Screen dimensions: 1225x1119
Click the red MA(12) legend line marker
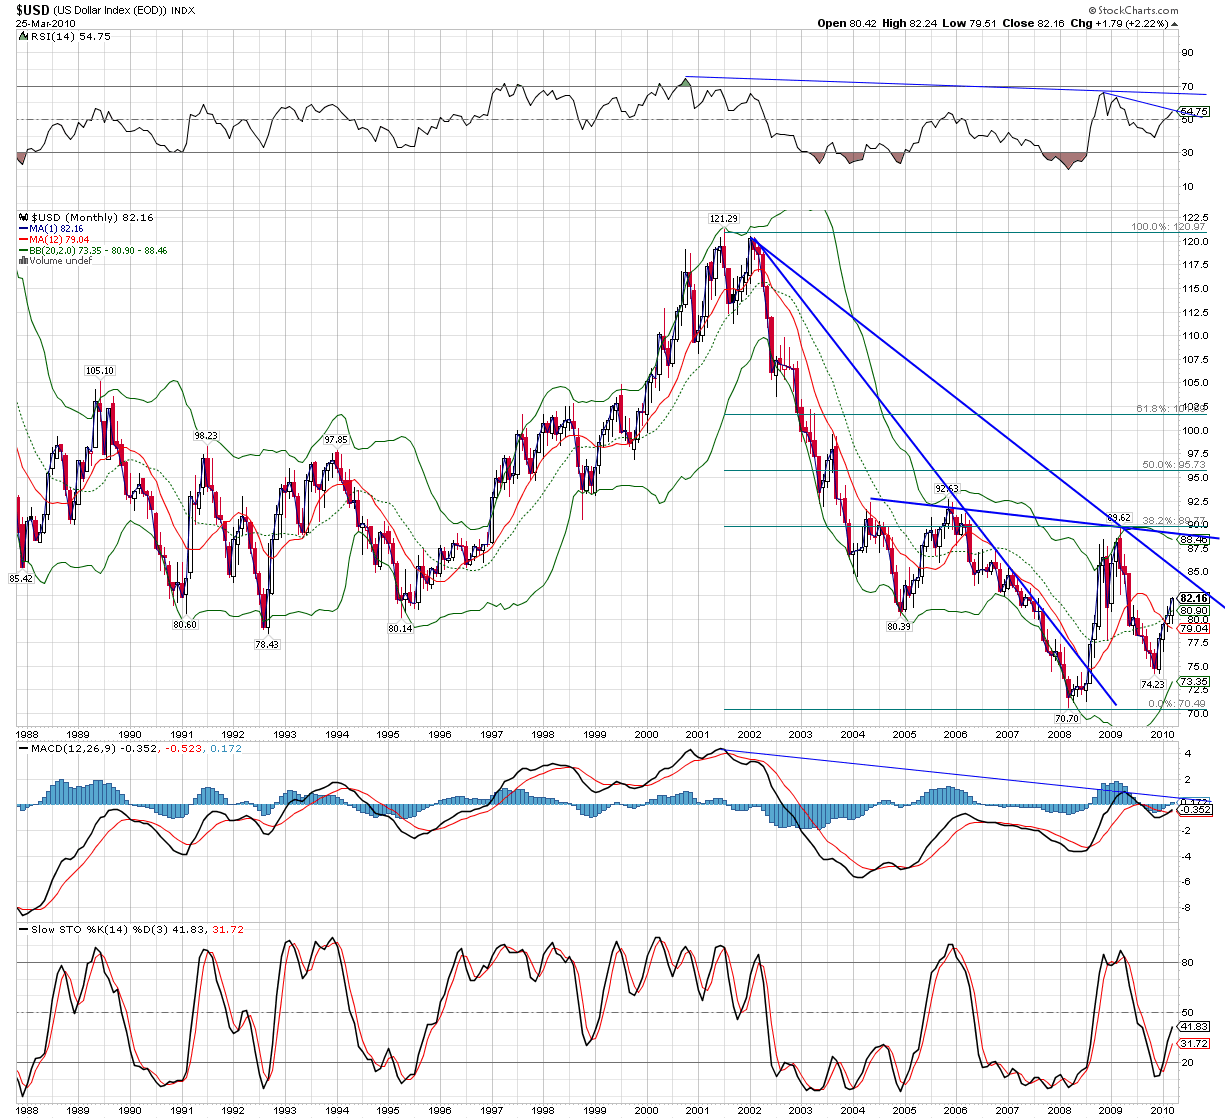(x=25, y=240)
